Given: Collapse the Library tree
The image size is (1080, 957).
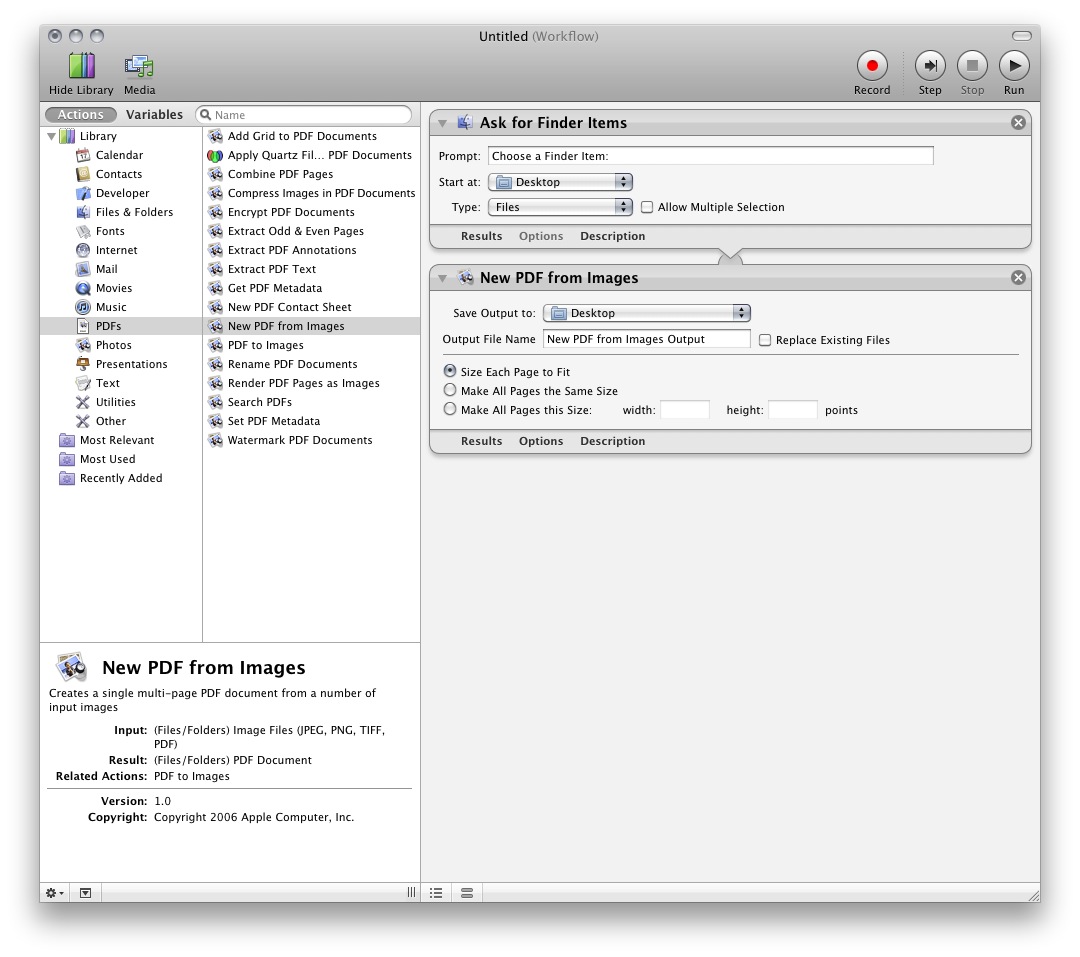Looking at the screenshot, I should click(x=52, y=136).
